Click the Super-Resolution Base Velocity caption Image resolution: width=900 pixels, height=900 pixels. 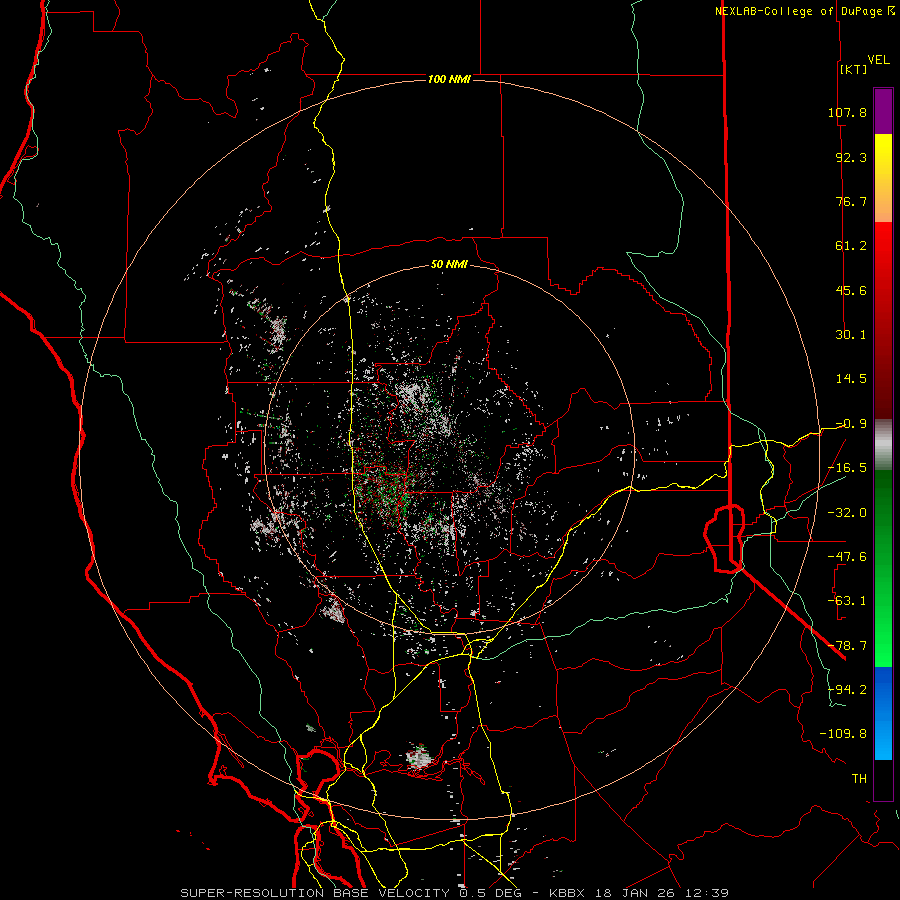pos(454,893)
